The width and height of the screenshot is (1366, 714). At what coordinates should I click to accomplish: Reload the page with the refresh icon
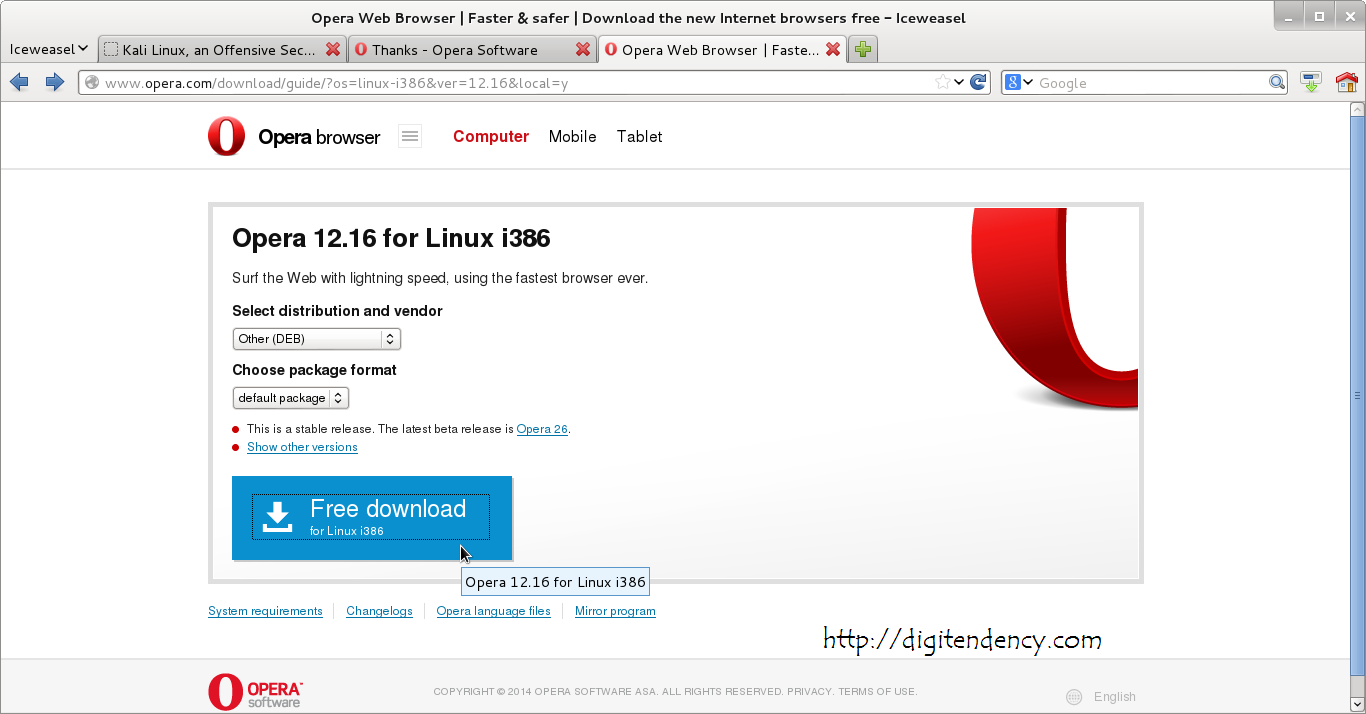pyautogui.click(x=978, y=82)
